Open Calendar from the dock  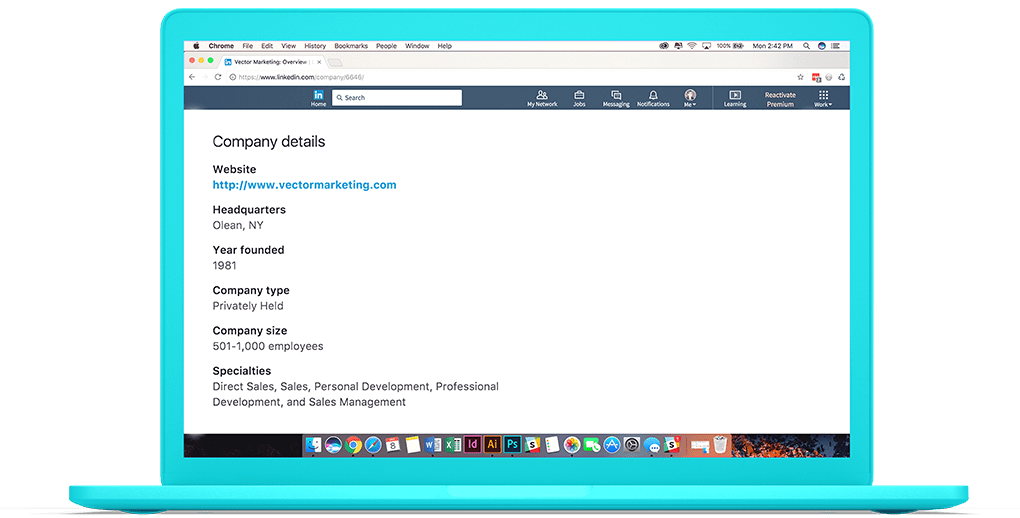click(x=393, y=444)
